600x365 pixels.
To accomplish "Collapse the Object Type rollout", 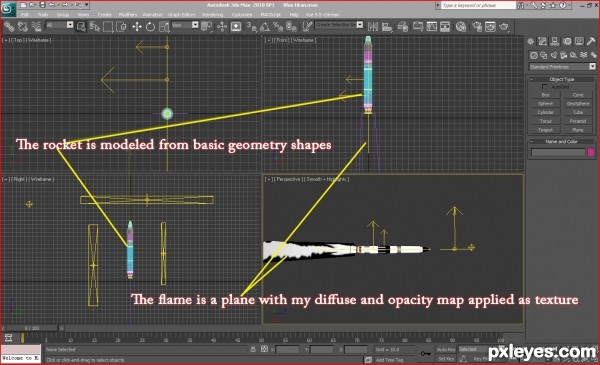I will [x=561, y=79].
